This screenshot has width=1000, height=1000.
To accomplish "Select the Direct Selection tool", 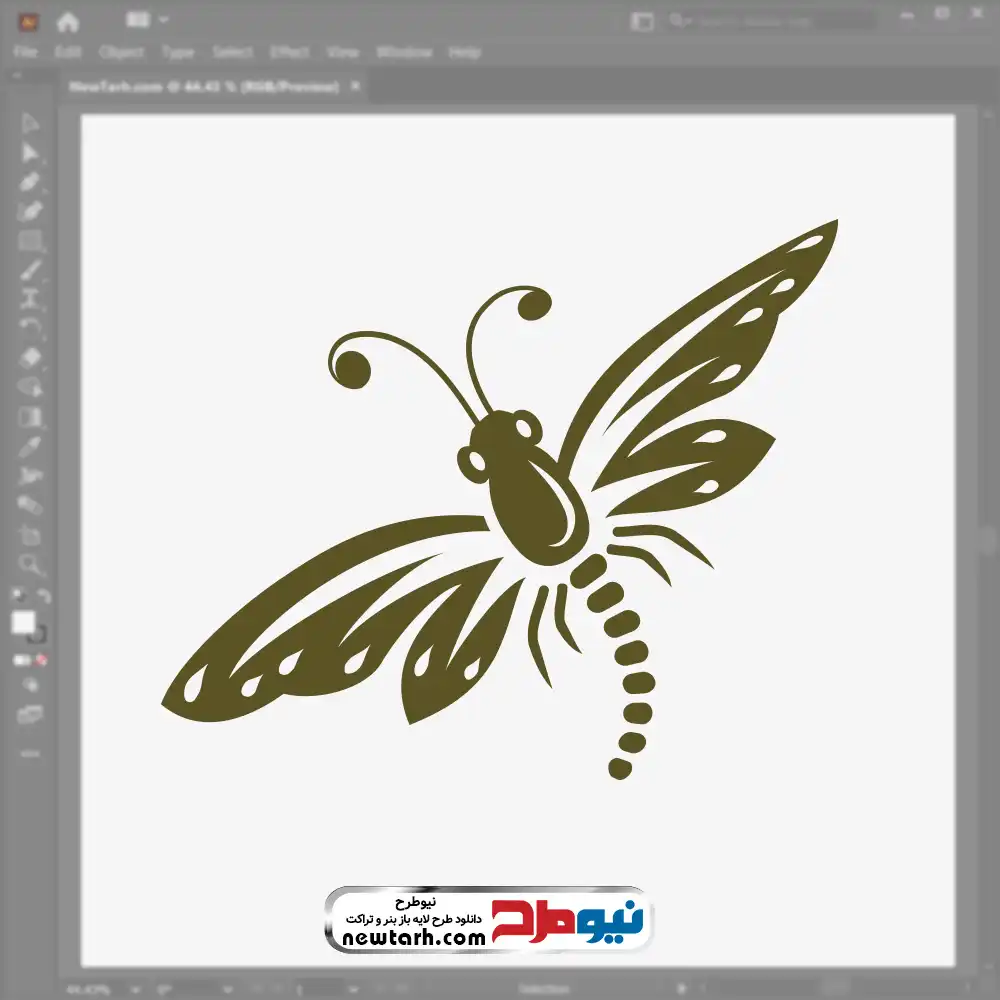I will coord(30,152).
